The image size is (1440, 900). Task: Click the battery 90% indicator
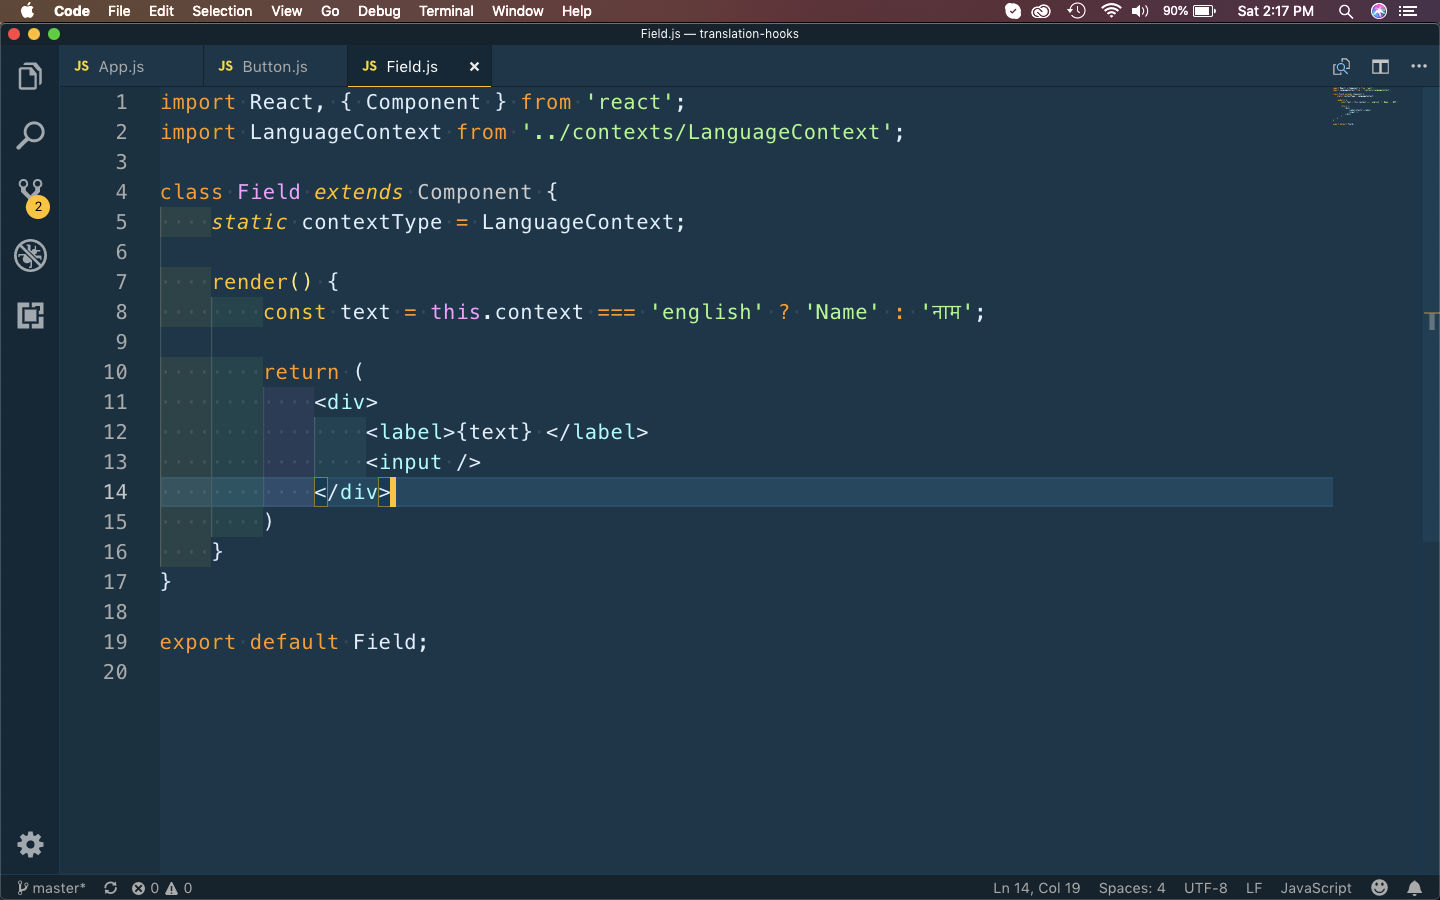click(1189, 11)
